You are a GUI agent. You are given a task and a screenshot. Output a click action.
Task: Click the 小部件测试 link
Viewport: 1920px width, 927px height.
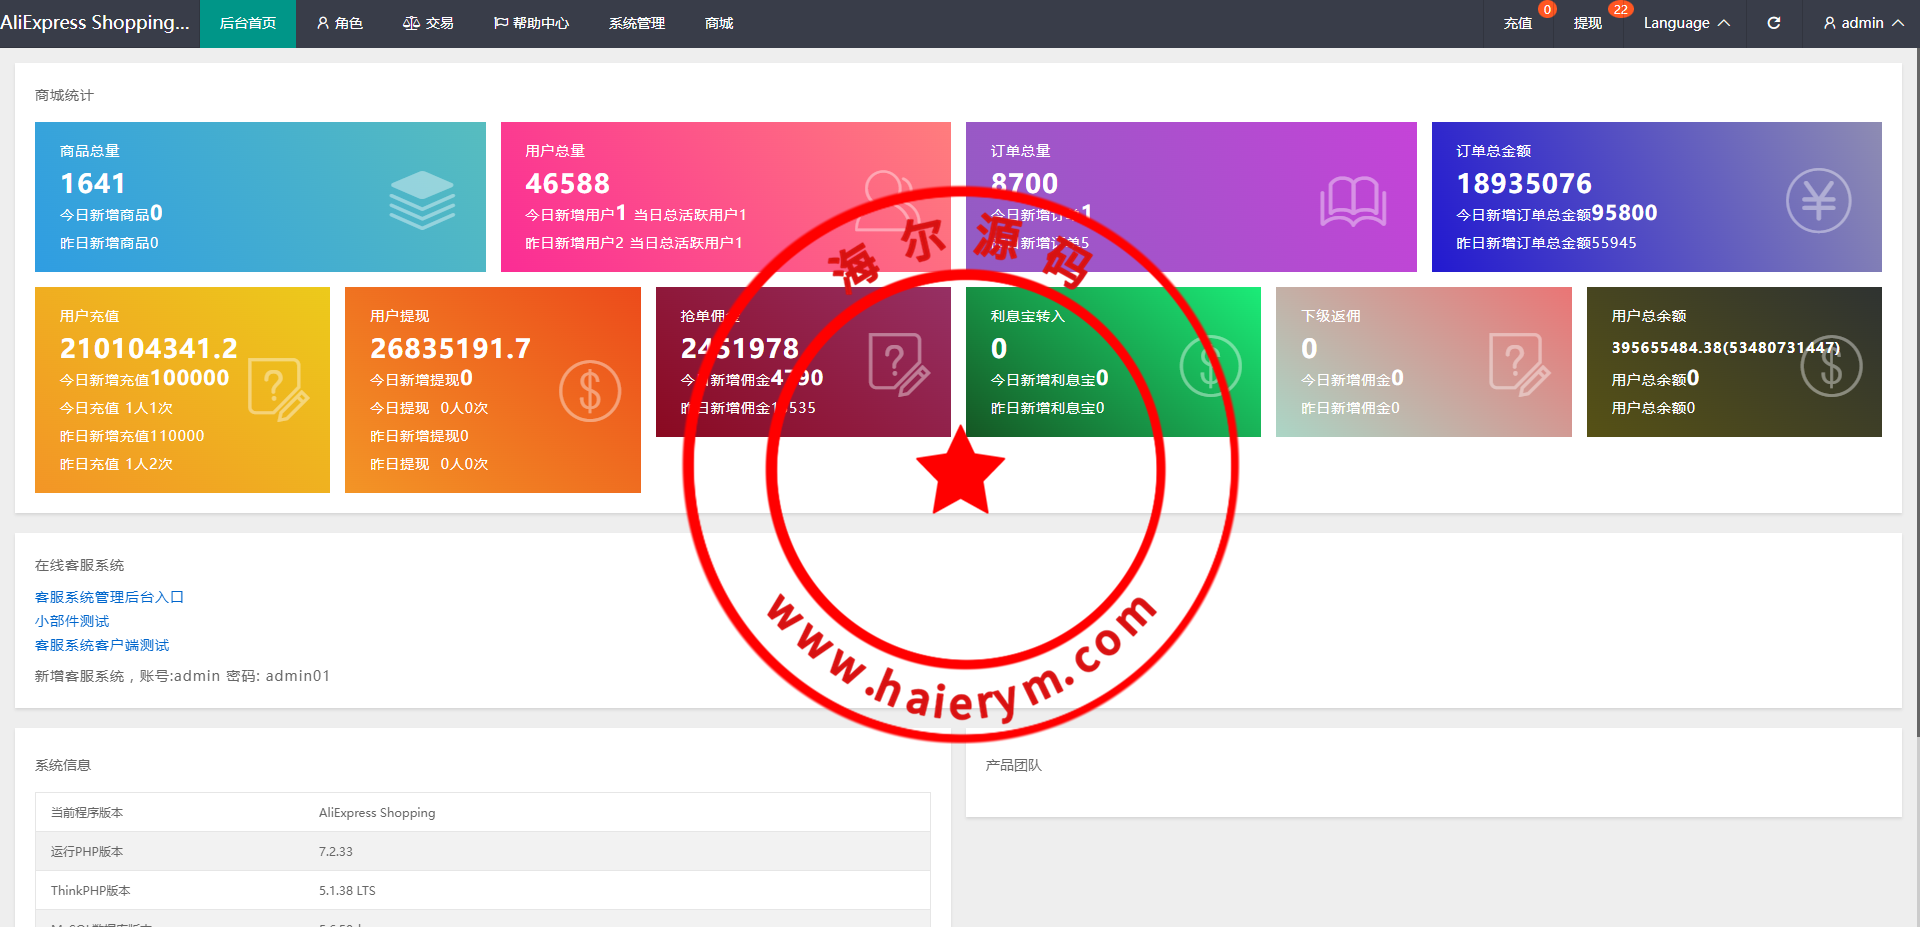[72, 621]
